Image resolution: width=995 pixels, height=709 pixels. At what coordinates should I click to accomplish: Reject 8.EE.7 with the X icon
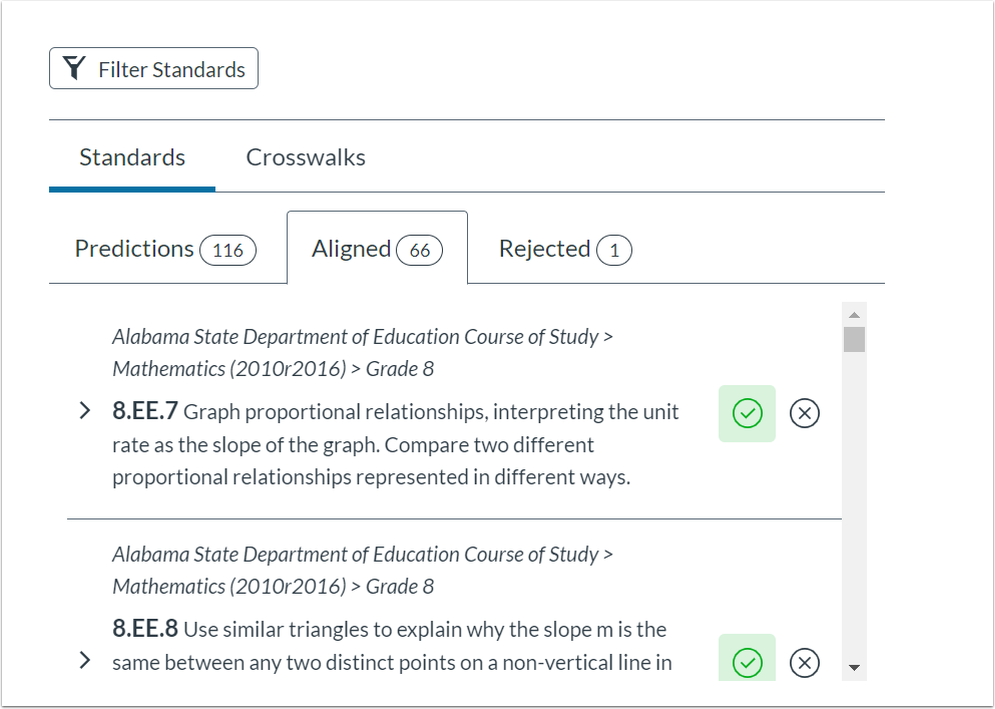(x=804, y=413)
